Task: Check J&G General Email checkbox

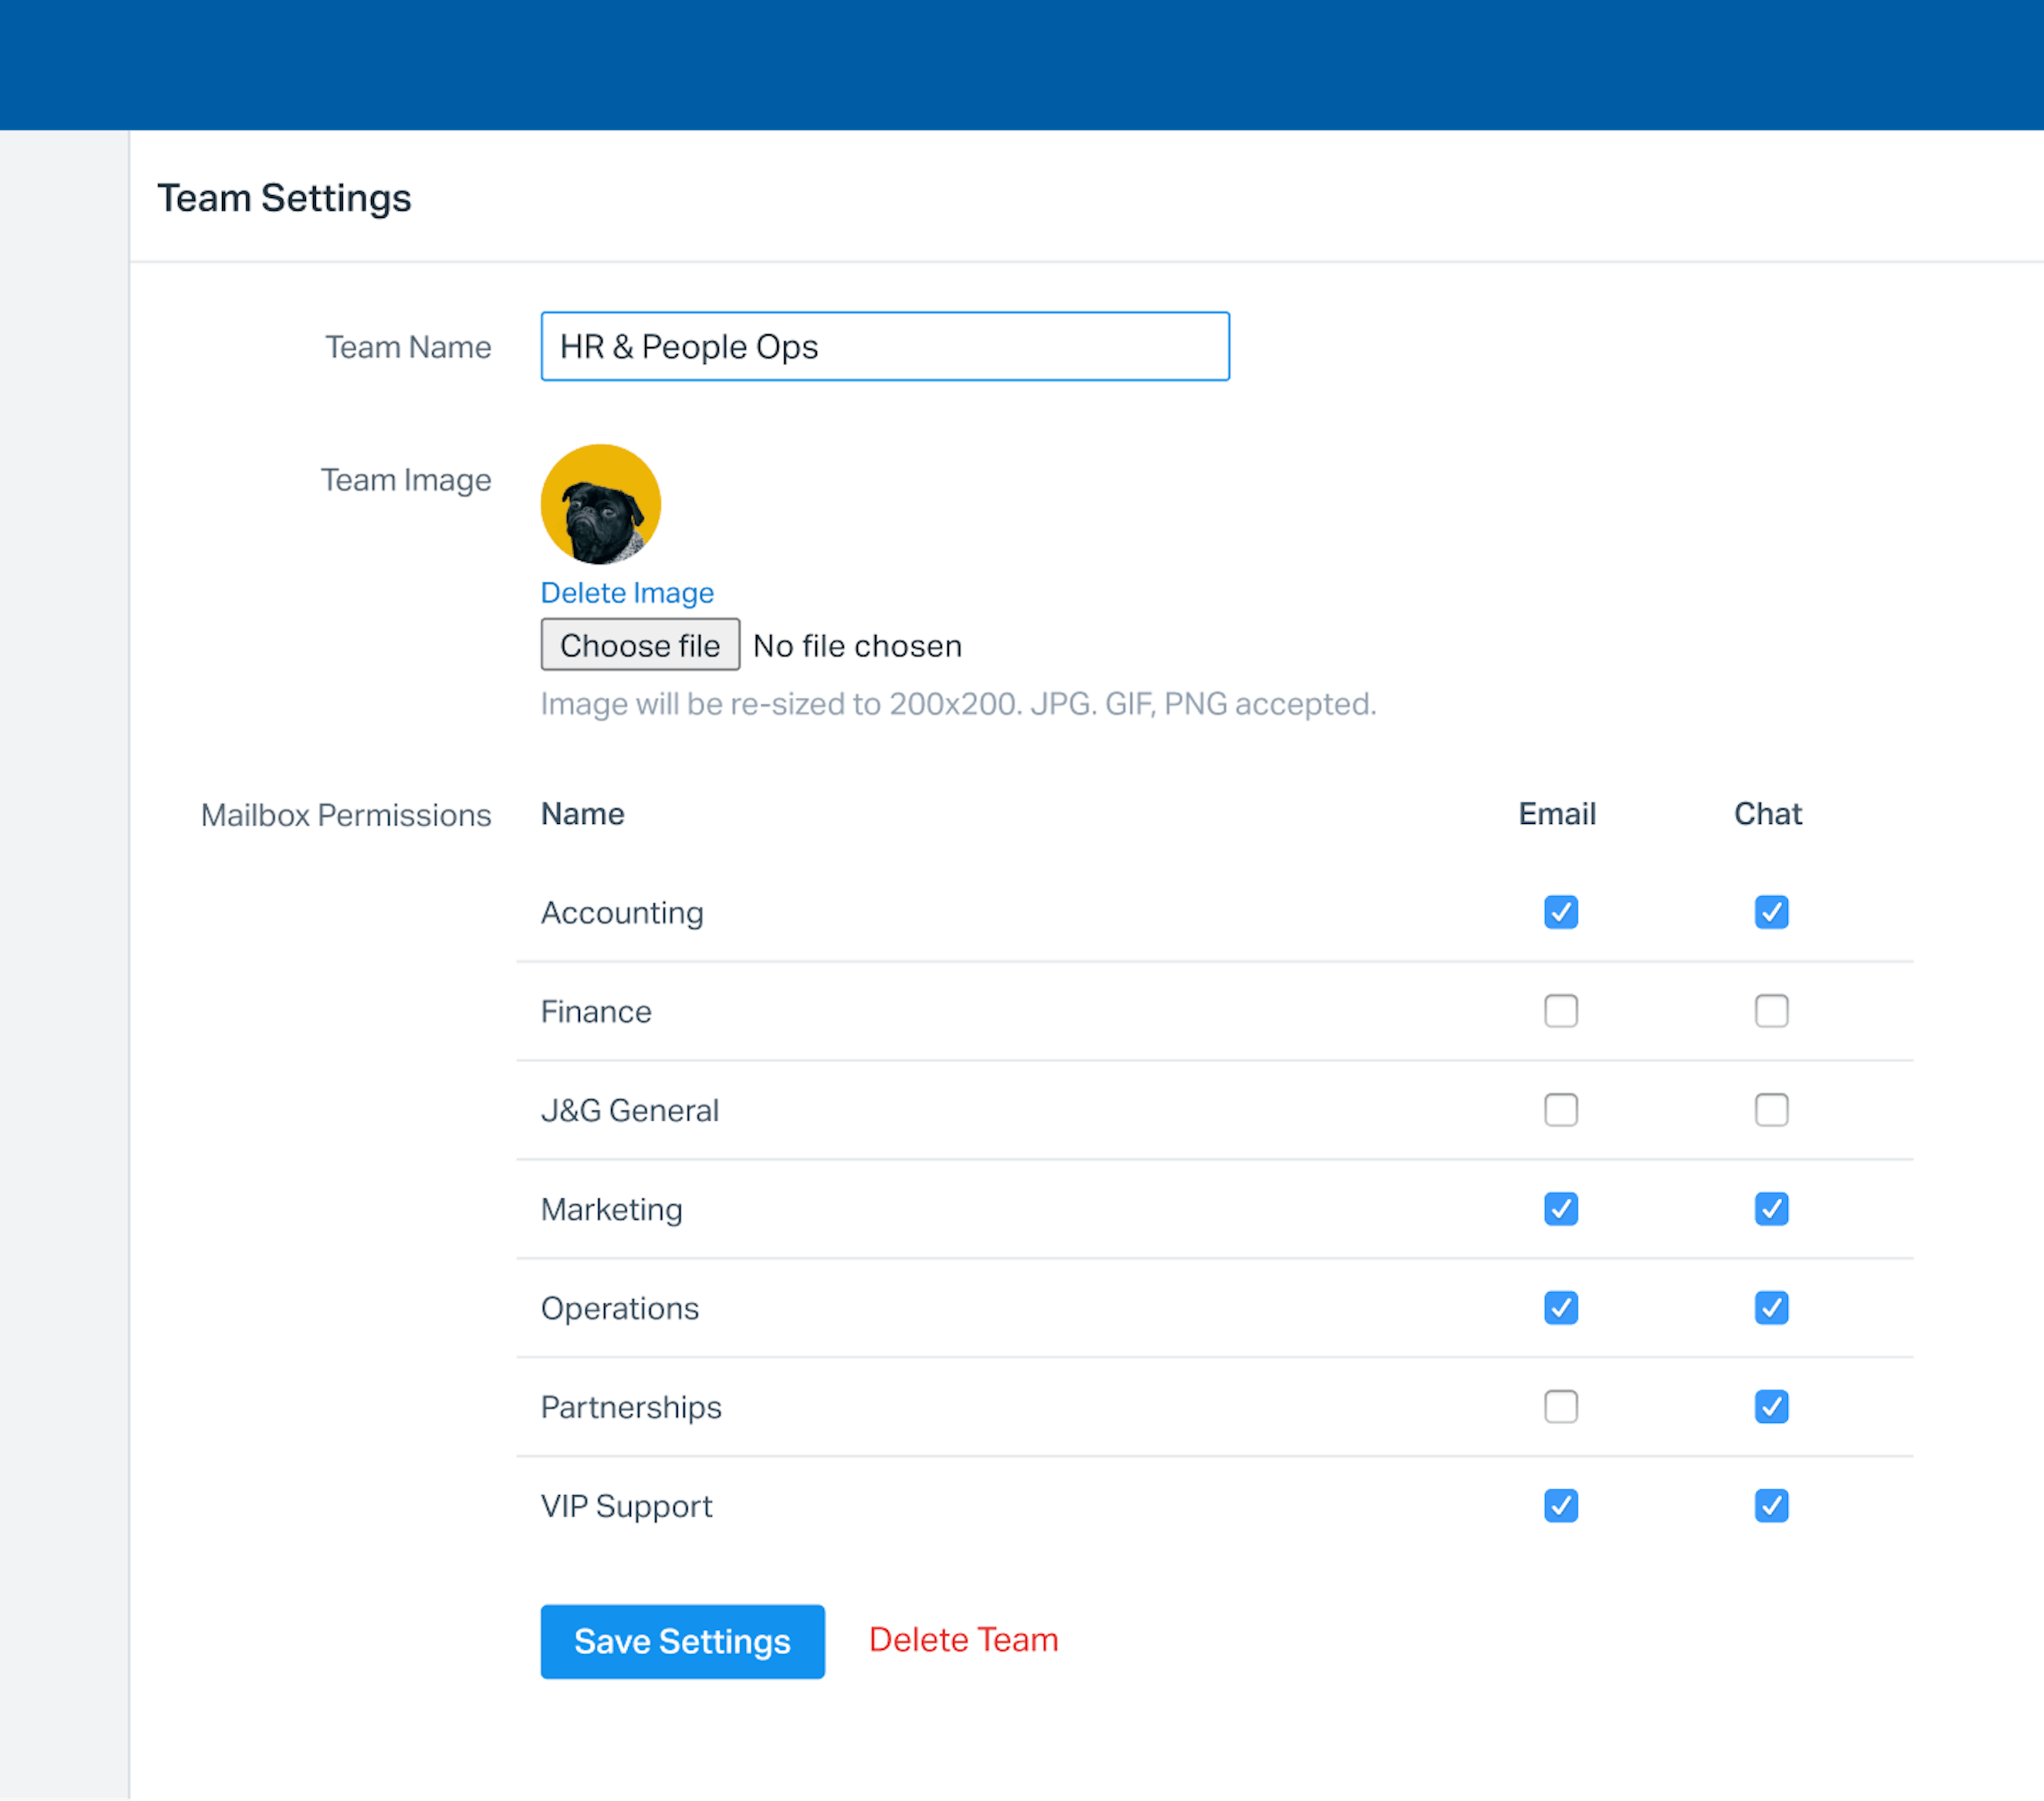Action: [x=1561, y=1110]
